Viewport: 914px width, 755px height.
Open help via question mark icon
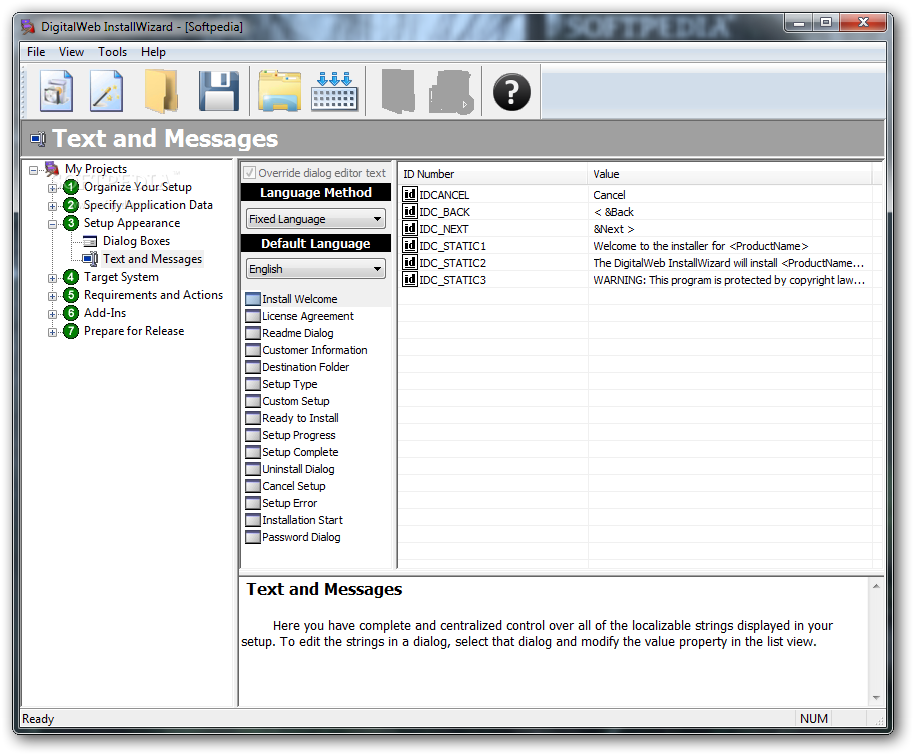click(512, 92)
